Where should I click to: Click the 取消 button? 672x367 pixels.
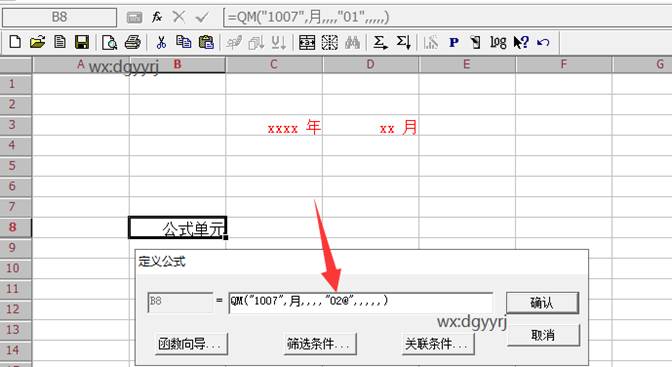pyautogui.click(x=543, y=335)
